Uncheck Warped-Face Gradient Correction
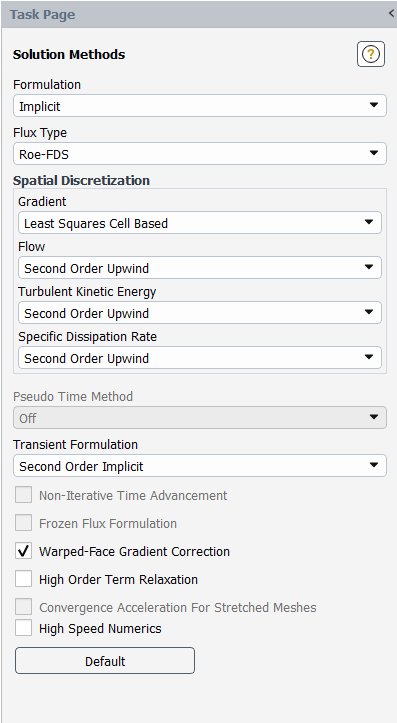Image resolution: width=397 pixels, height=723 pixels. [x=24, y=551]
